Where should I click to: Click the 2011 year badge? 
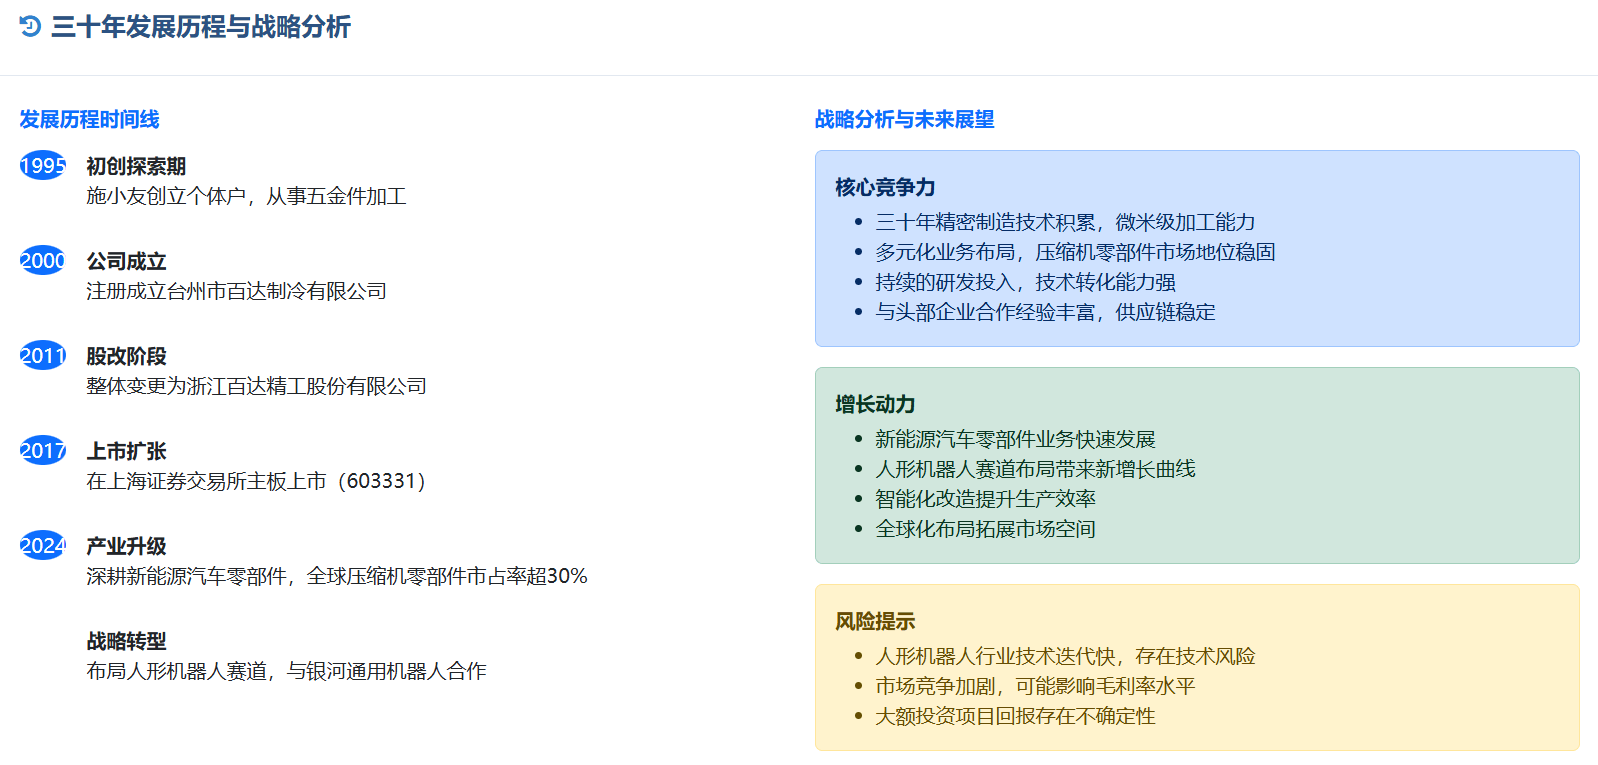(43, 355)
